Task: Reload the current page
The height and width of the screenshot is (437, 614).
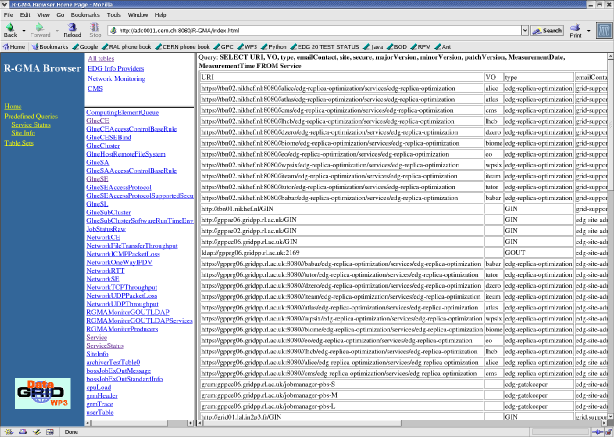Action: 72,30
